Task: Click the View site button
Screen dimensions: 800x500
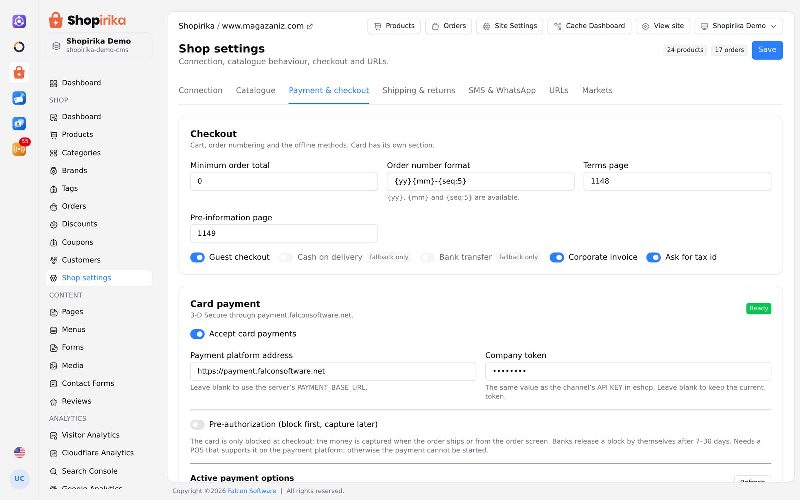Action: 663,26
